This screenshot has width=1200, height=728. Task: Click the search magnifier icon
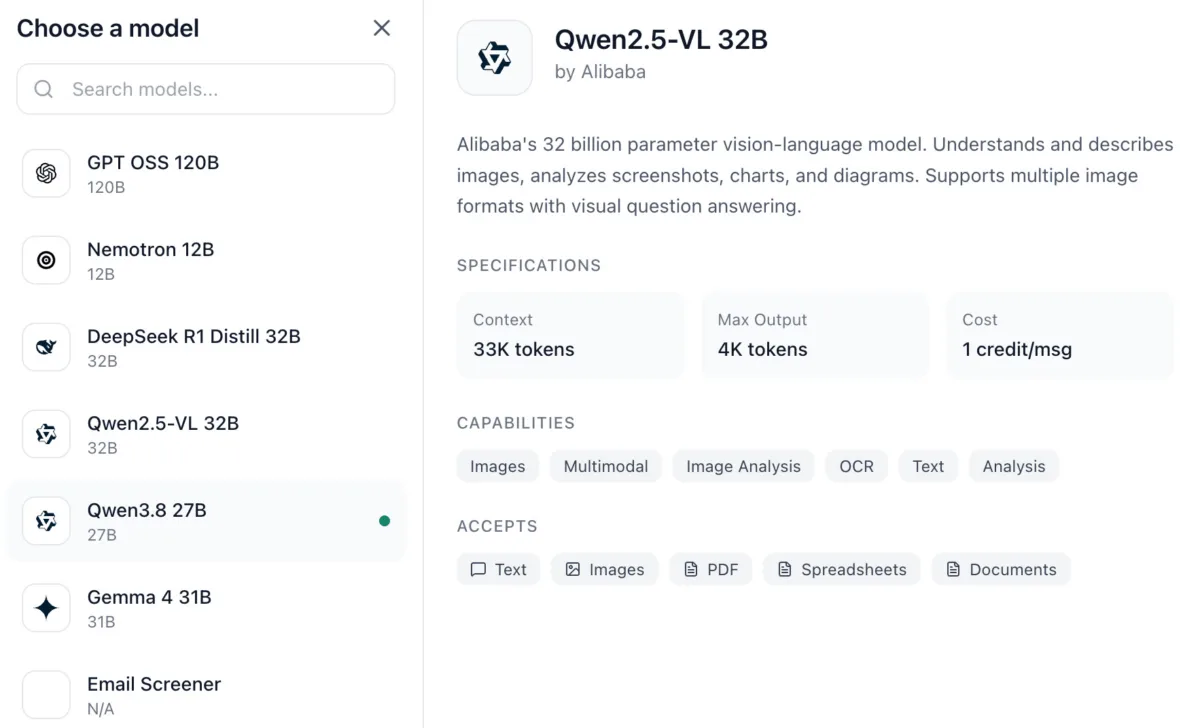[44, 89]
